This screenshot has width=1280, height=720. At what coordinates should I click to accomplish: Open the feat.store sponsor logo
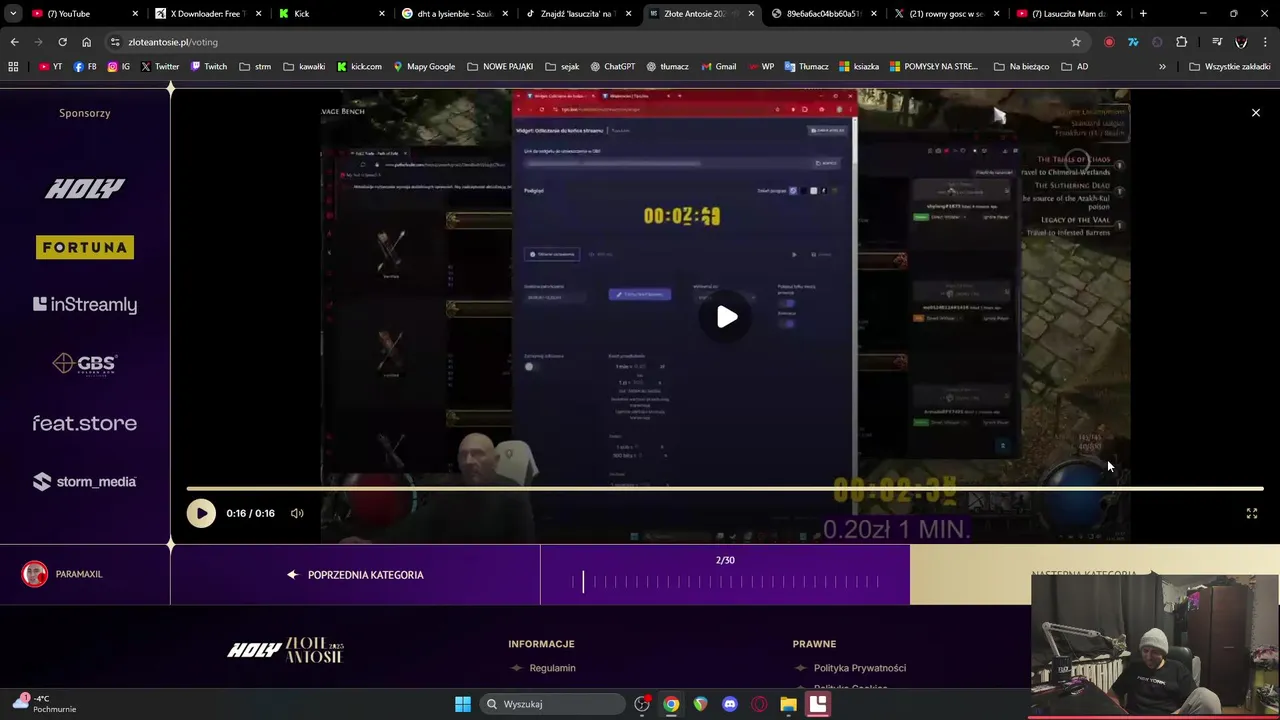pos(85,423)
